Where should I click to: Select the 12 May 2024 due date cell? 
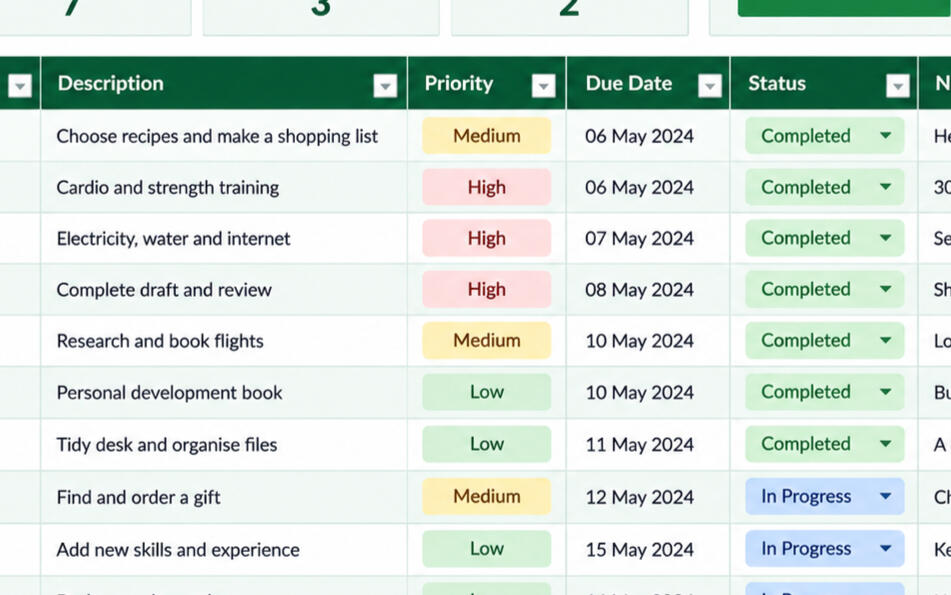pos(648,497)
